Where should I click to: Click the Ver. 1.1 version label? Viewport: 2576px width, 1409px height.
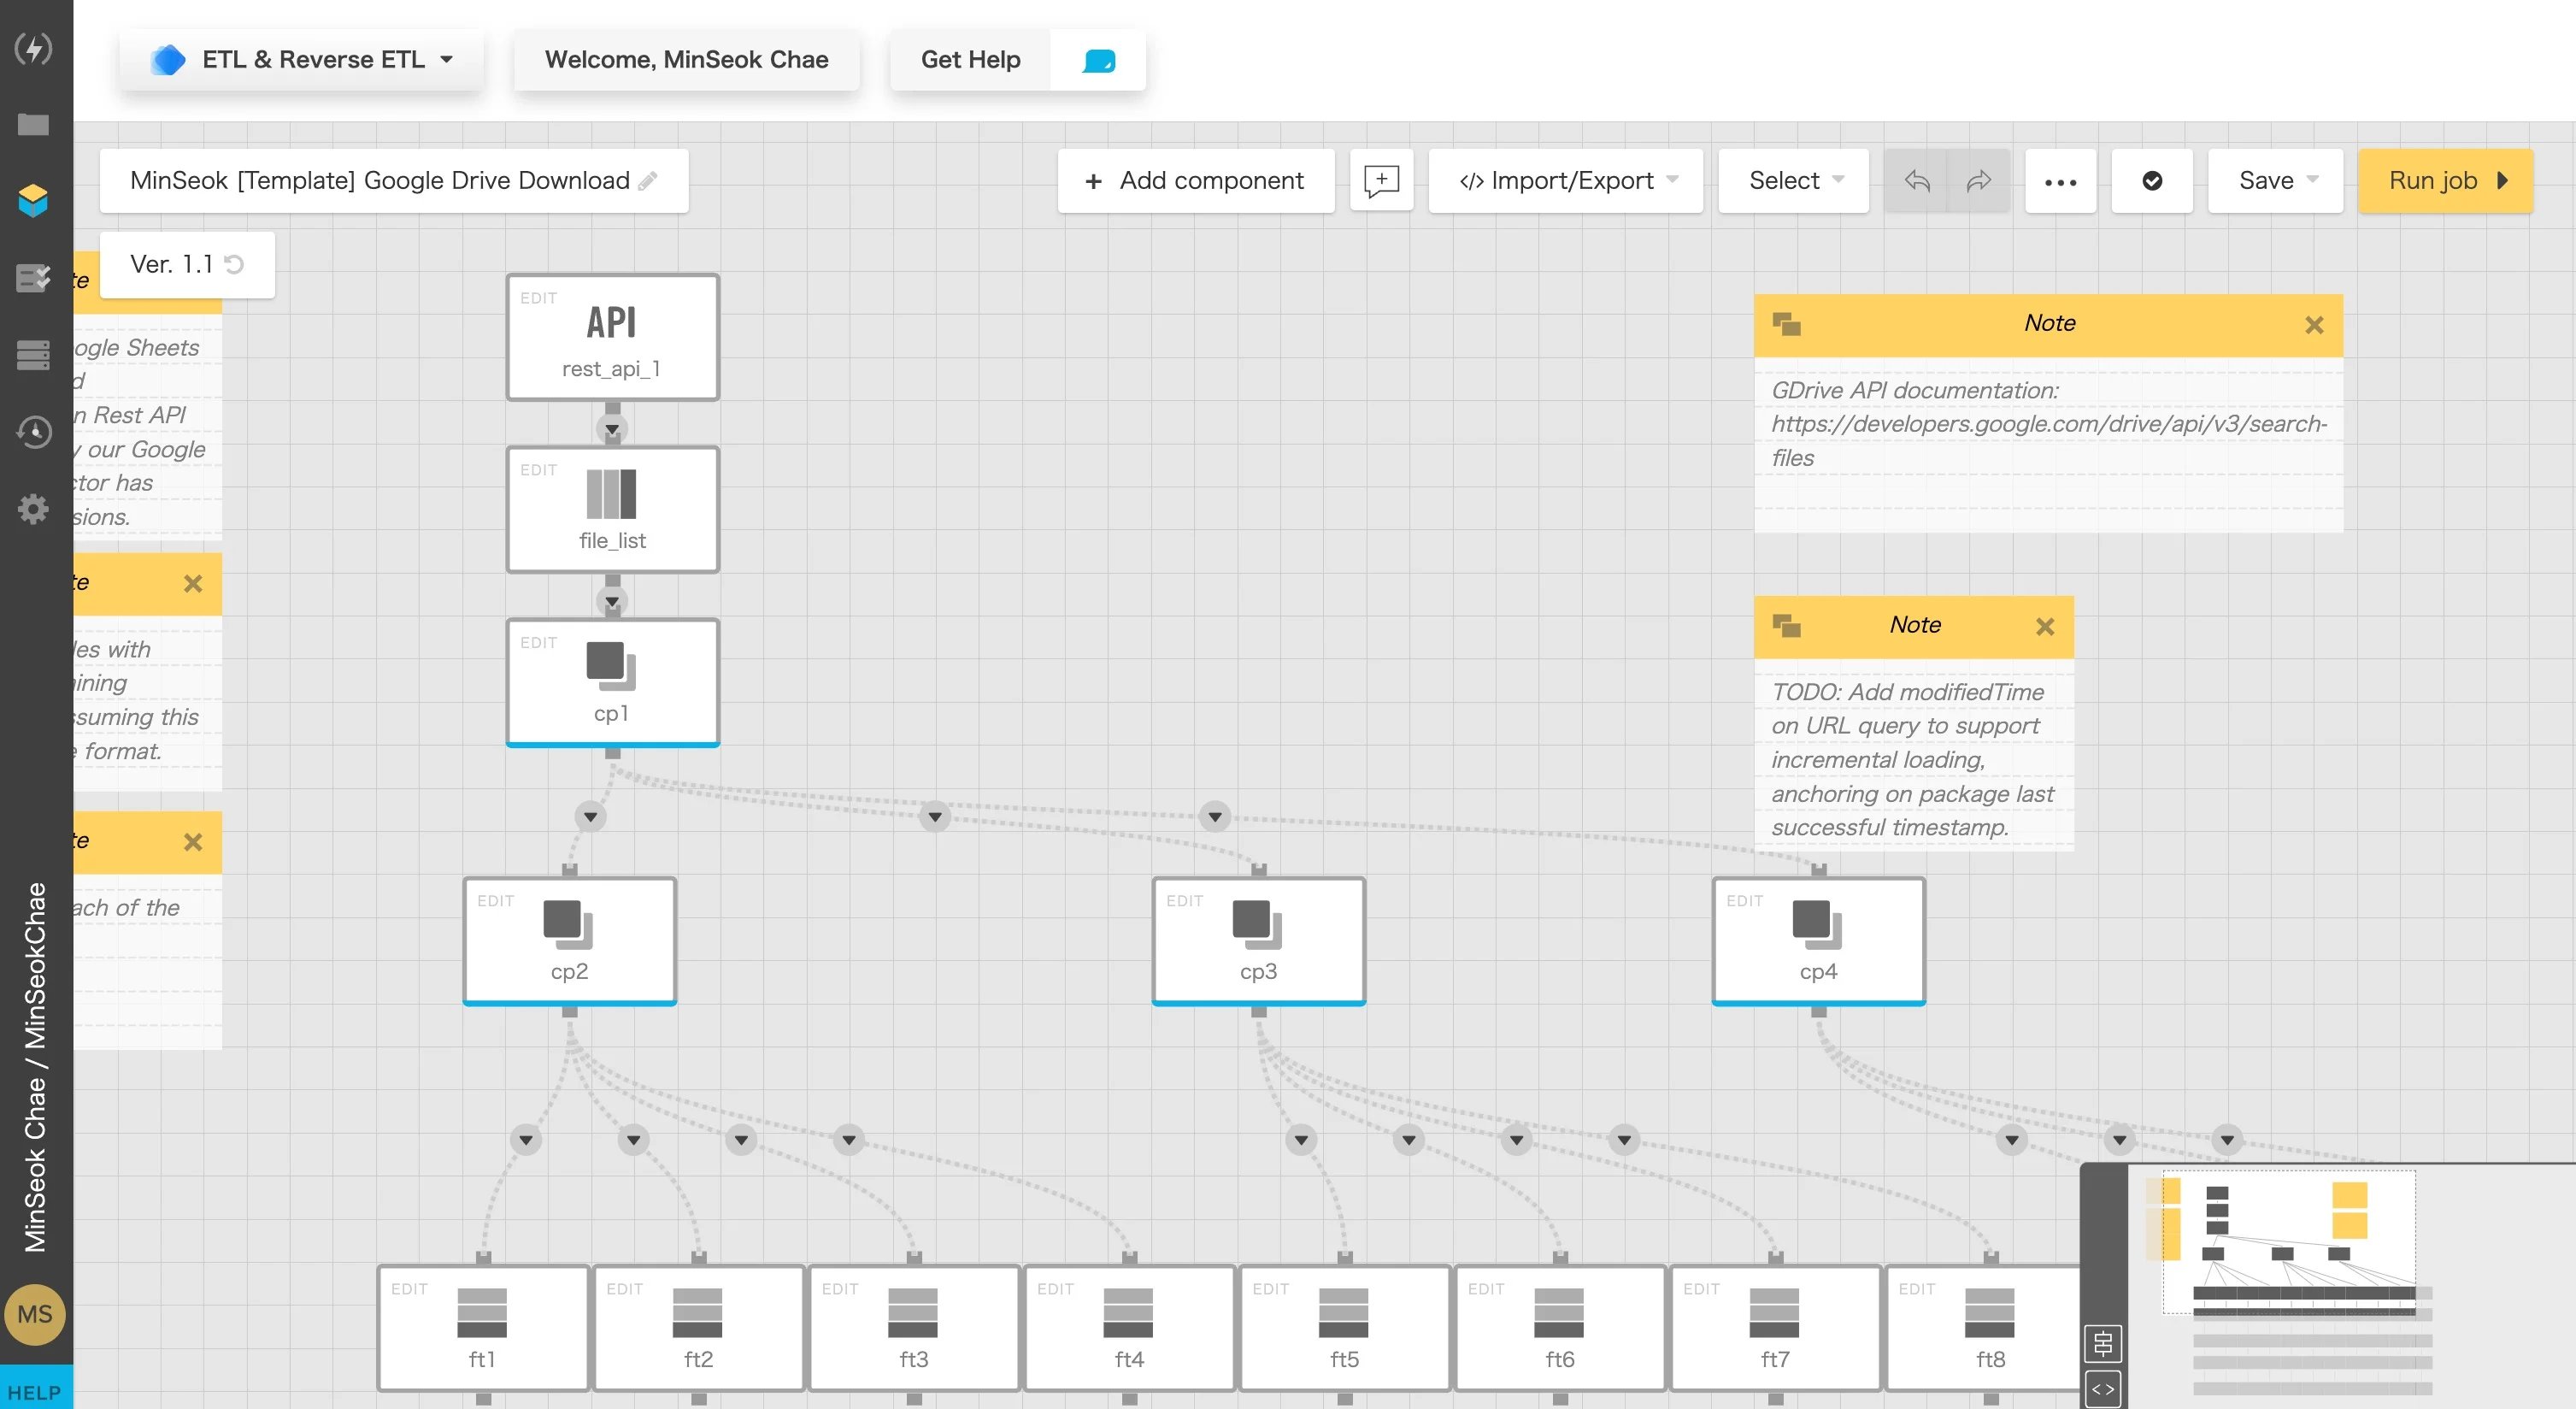tap(171, 264)
